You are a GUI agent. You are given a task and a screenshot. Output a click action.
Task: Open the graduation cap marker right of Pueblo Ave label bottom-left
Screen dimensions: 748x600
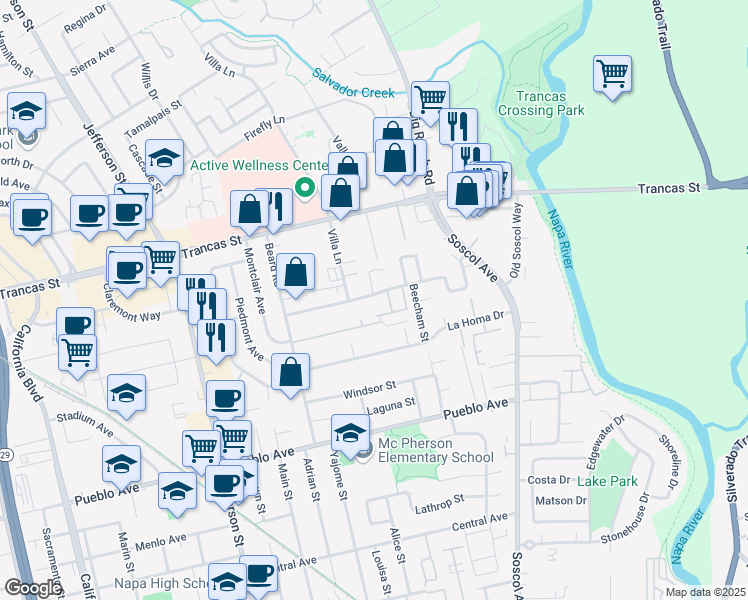[177, 492]
